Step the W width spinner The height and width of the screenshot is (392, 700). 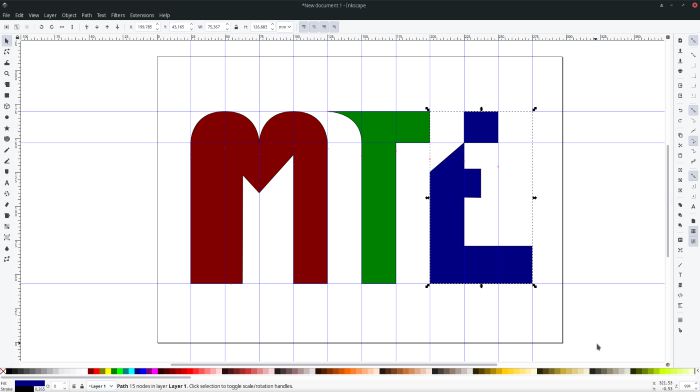227,27
